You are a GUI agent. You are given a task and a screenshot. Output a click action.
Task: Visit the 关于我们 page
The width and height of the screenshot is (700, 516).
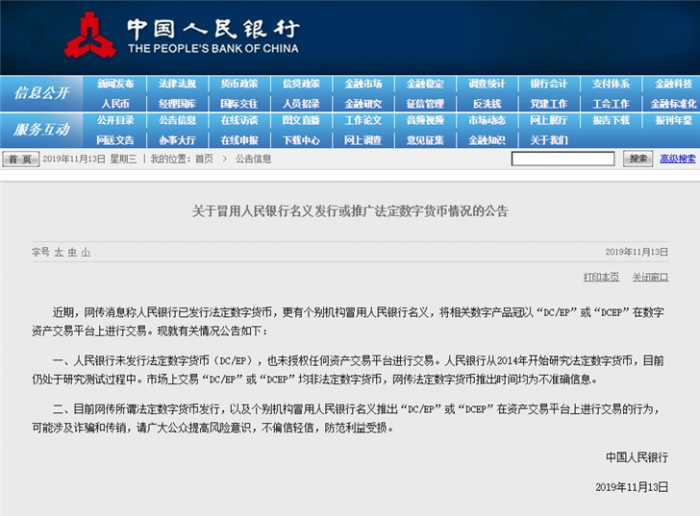coord(549,140)
